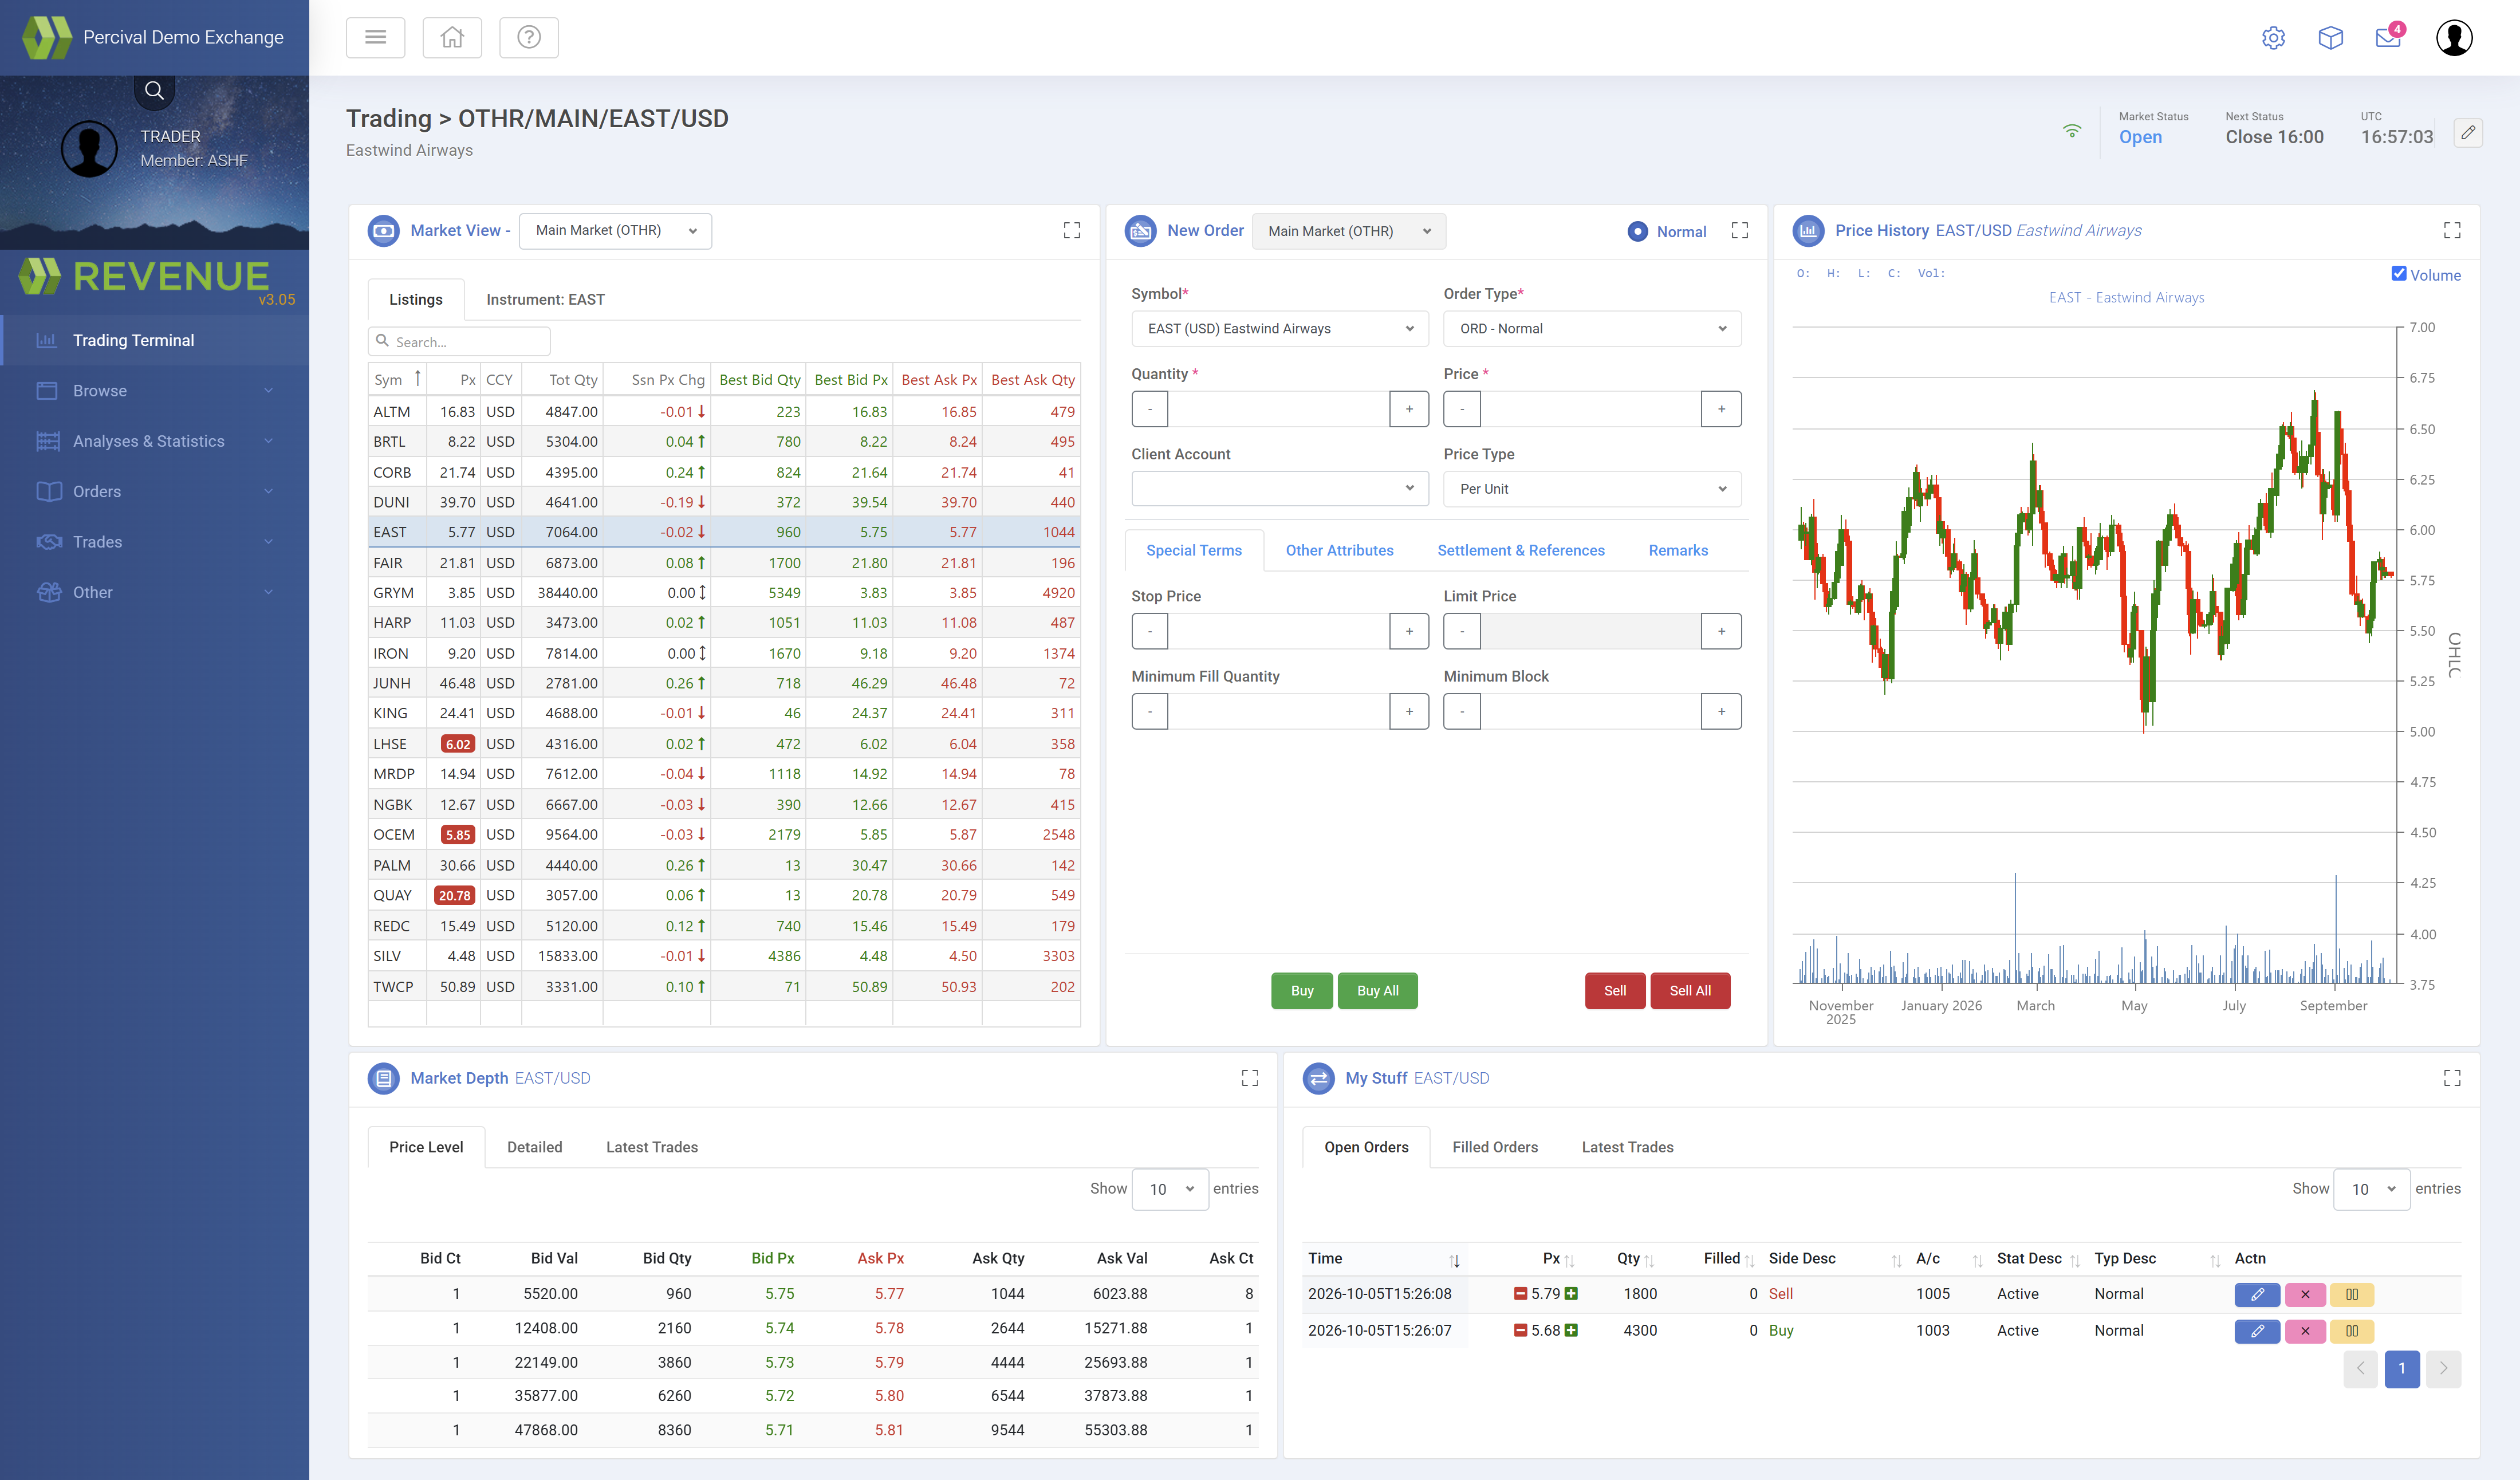The height and width of the screenshot is (1480, 2520).
Task: Expand the Other sidebar menu
Action: point(155,593)
